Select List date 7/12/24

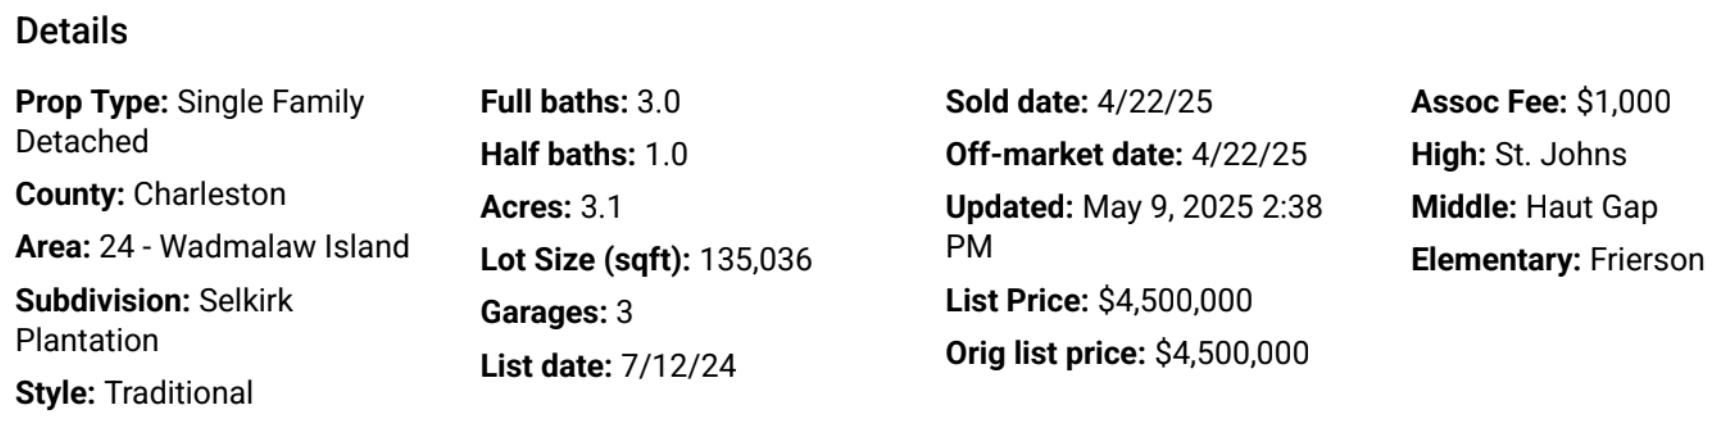tap(608, 366)
